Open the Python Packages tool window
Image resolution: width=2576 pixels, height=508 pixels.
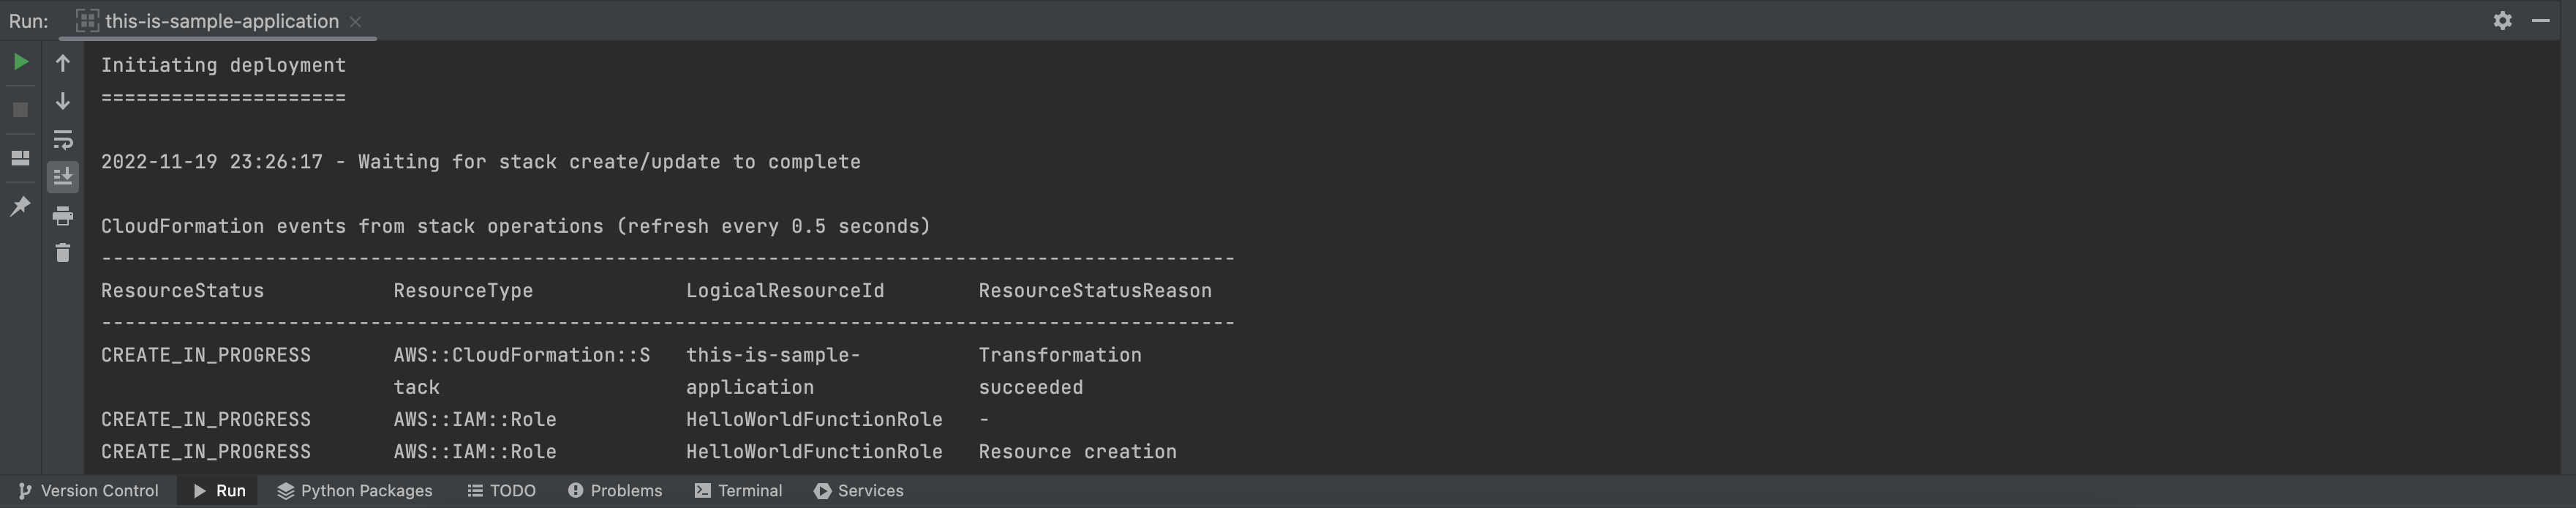tap(355, 491)
